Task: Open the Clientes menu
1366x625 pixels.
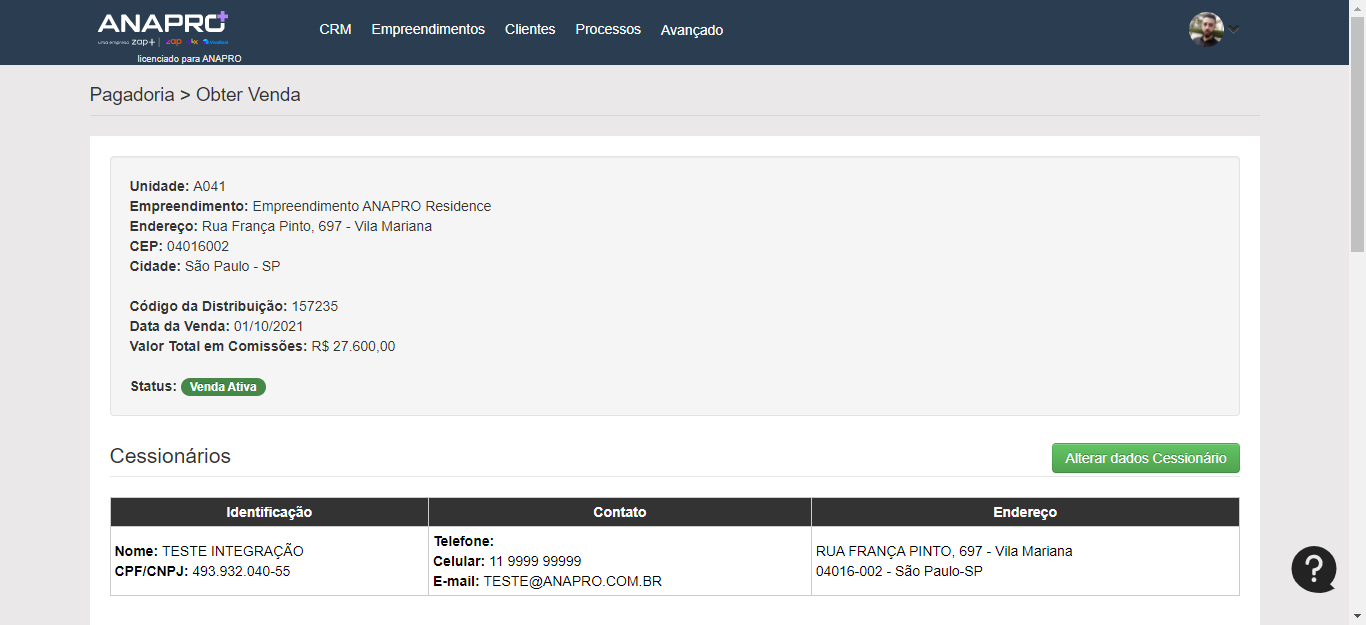Action: [530, 29]
